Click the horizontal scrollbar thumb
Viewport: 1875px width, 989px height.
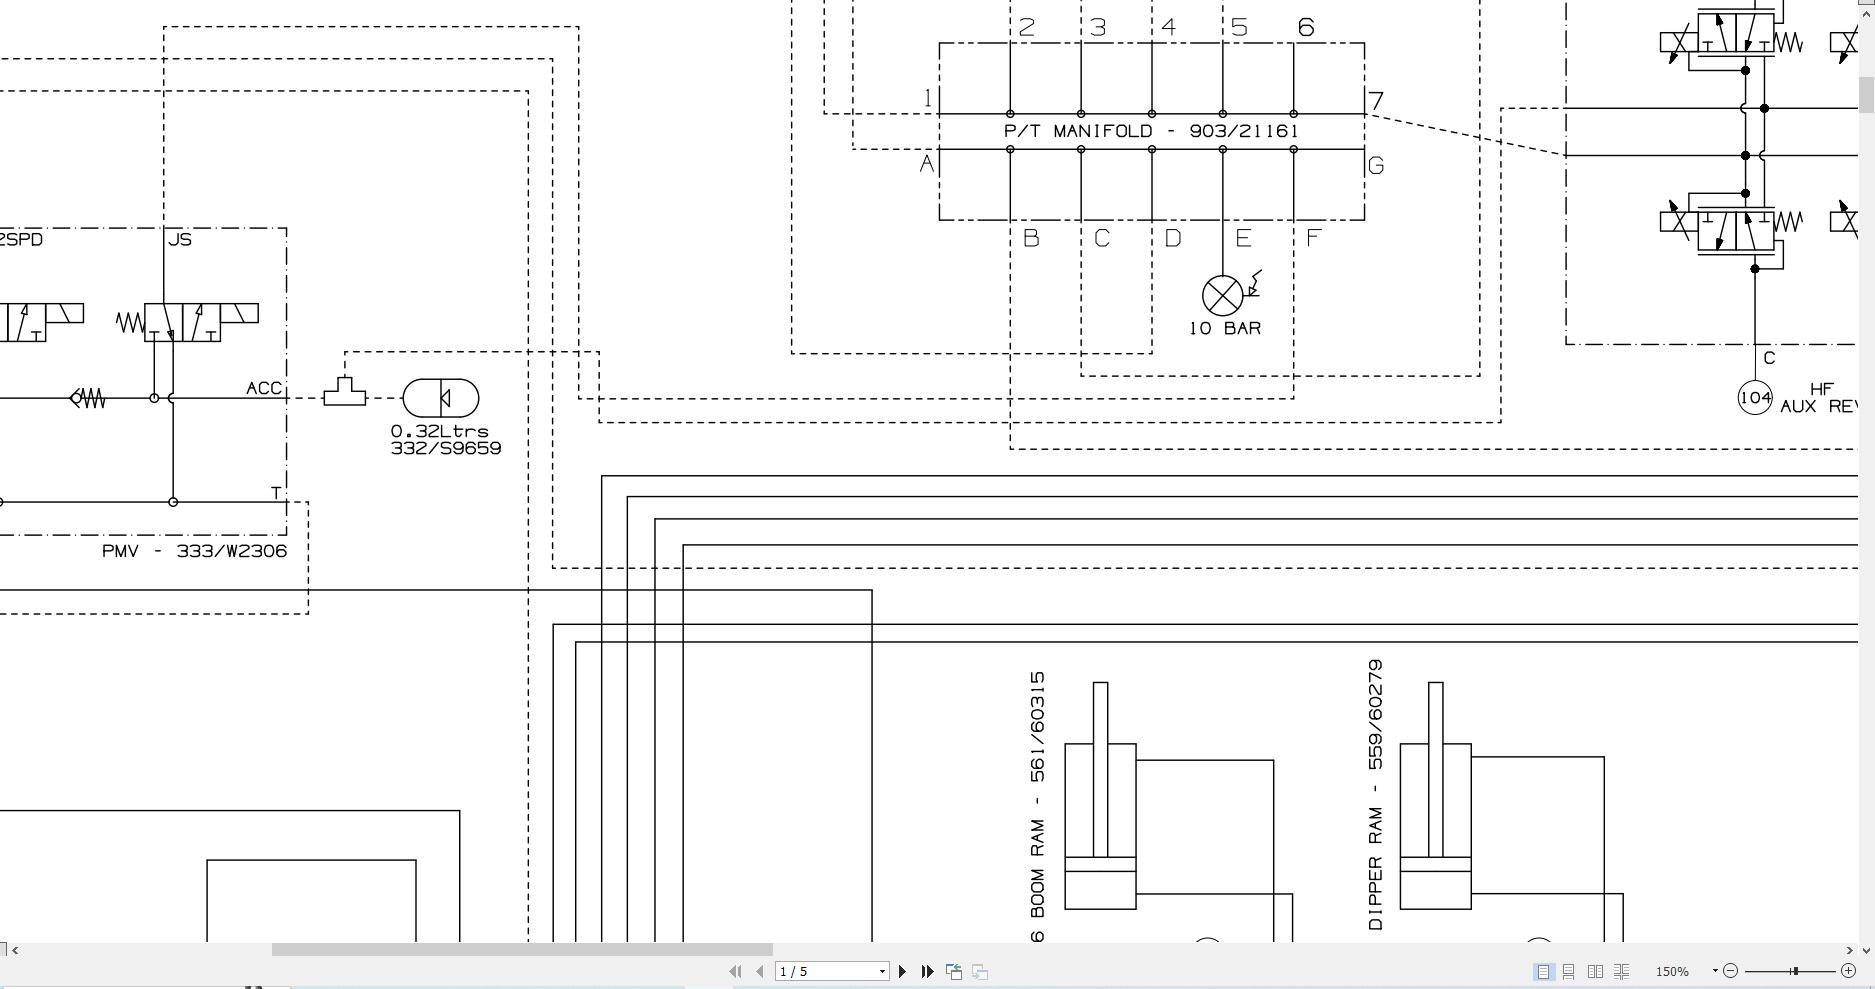[522, 949]
